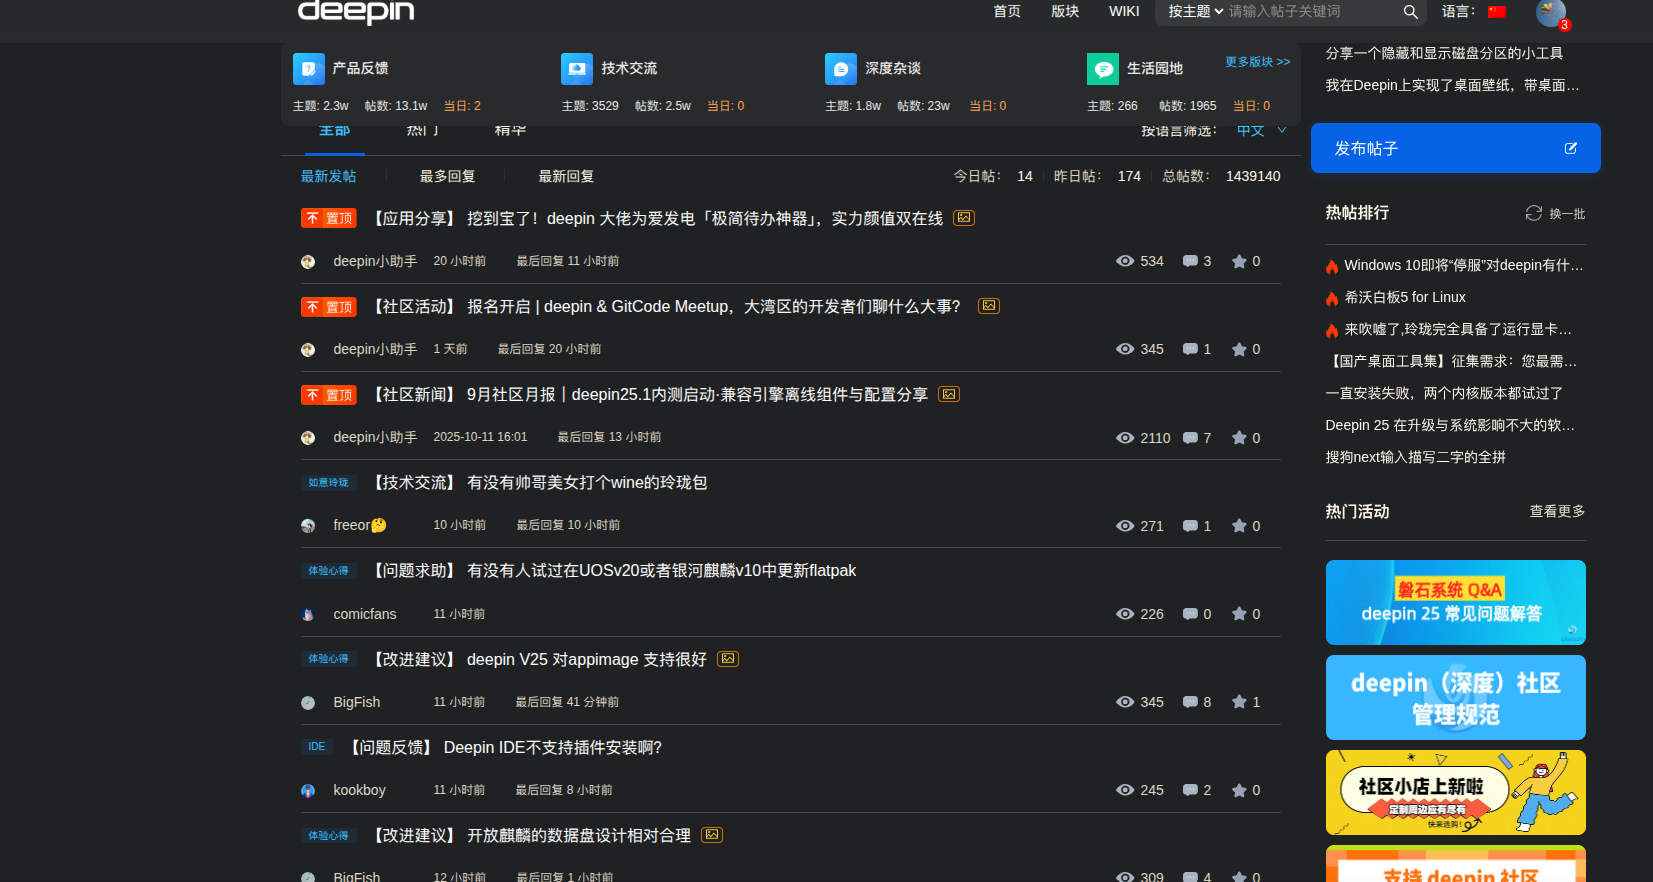Open the user avatar with notification badge
1653x882 pixels.
[x=1551, y=13]
